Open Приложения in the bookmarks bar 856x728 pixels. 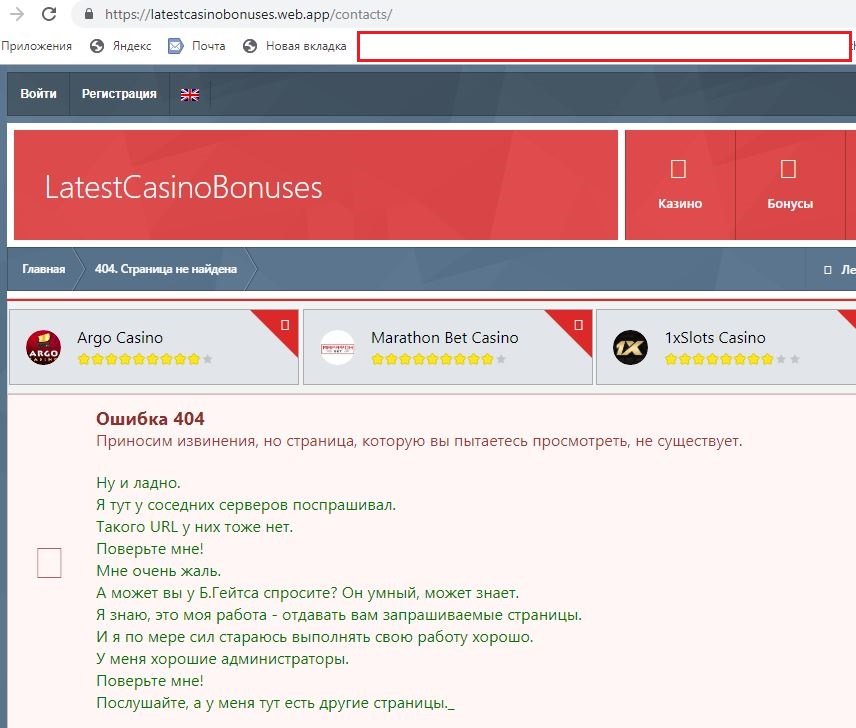click(x=37, y=46)
